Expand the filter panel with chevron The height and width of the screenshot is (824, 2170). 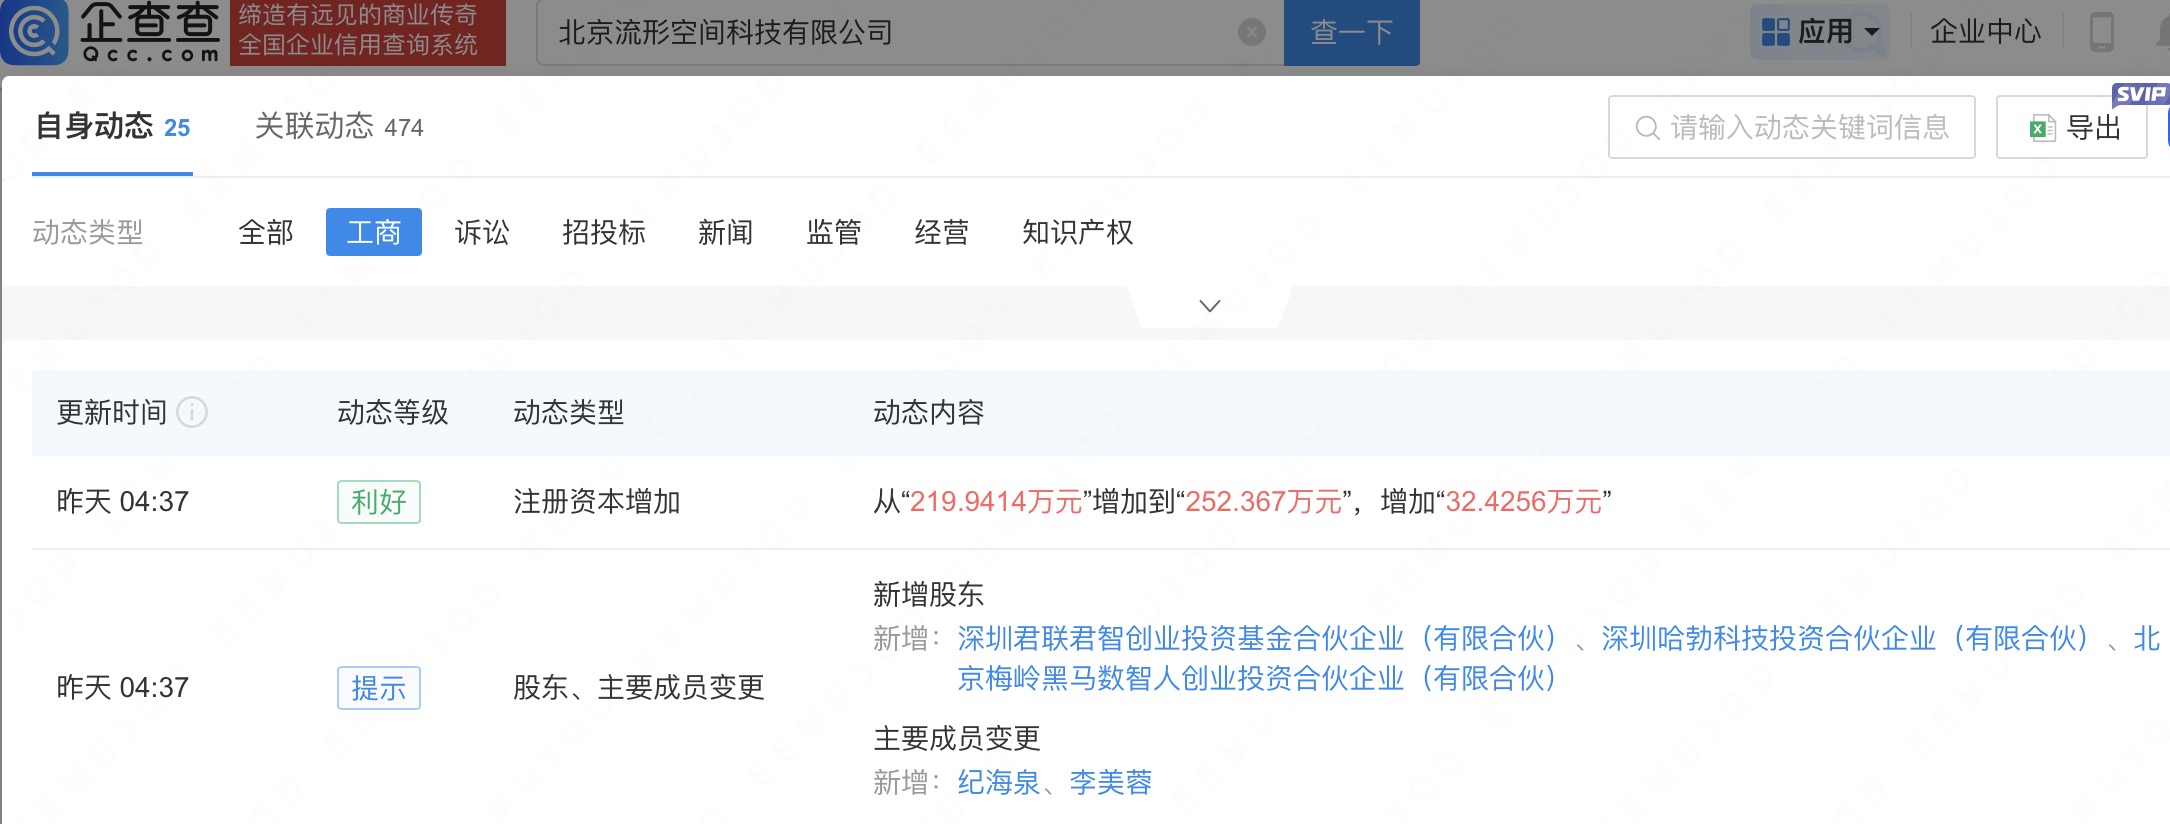tap(1209, 306)
